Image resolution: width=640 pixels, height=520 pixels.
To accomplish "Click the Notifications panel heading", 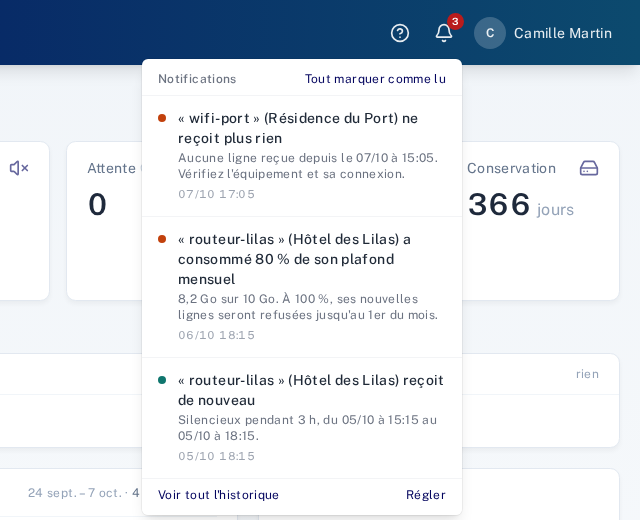I will (x=197, y=79).
